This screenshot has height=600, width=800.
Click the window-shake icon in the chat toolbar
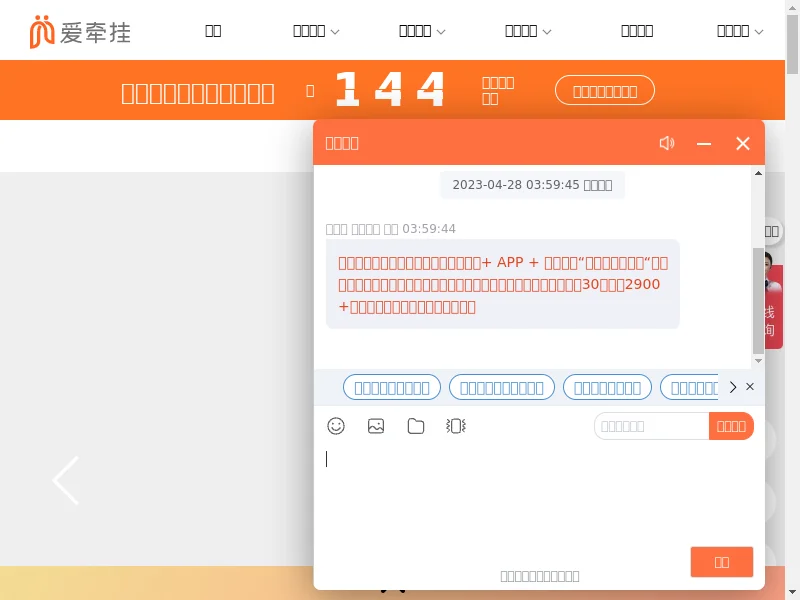(x=456, y=426)
